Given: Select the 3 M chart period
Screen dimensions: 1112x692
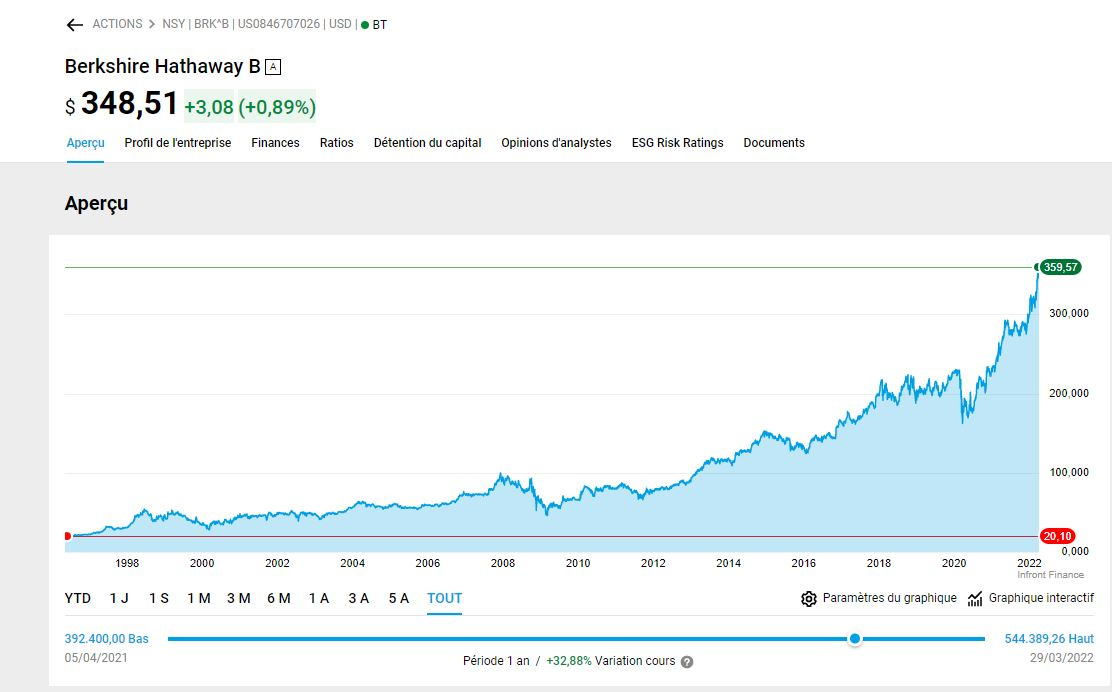Looking at the screenshot, I should tap(239, 598).
